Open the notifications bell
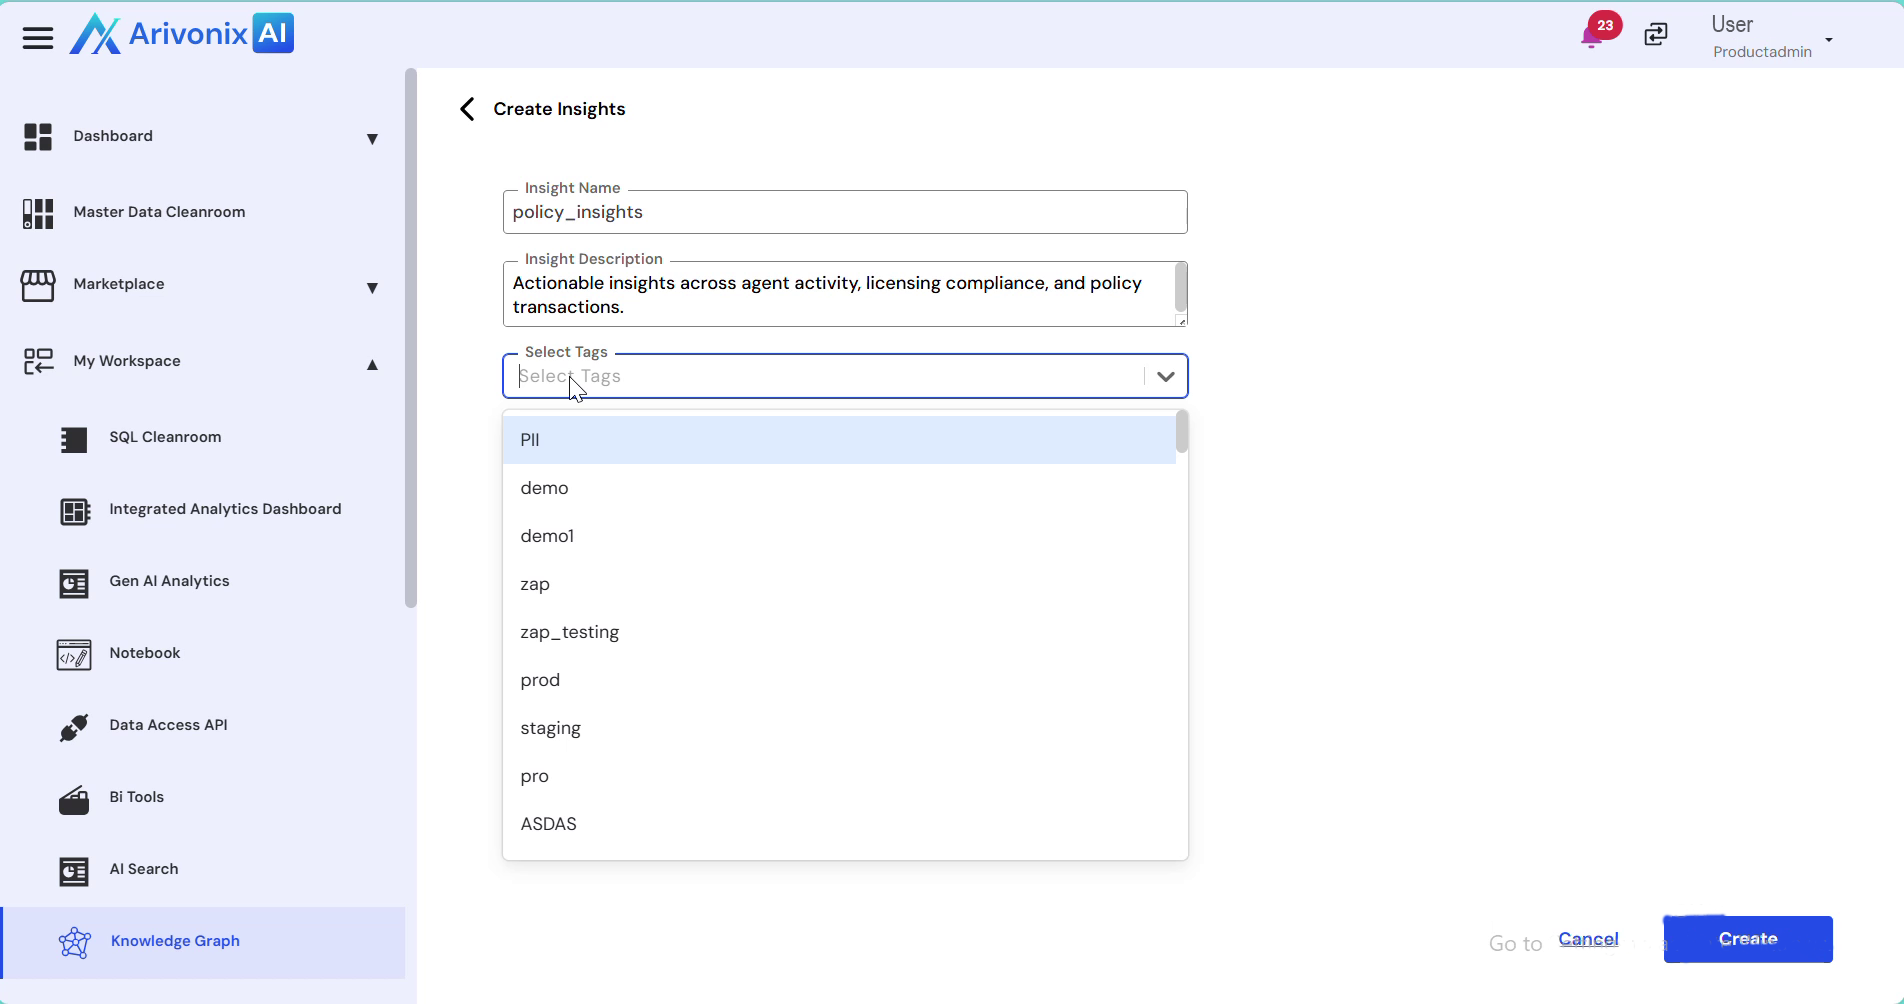The height and width of the screenshot is (1004, 1904). point(1591,37)
